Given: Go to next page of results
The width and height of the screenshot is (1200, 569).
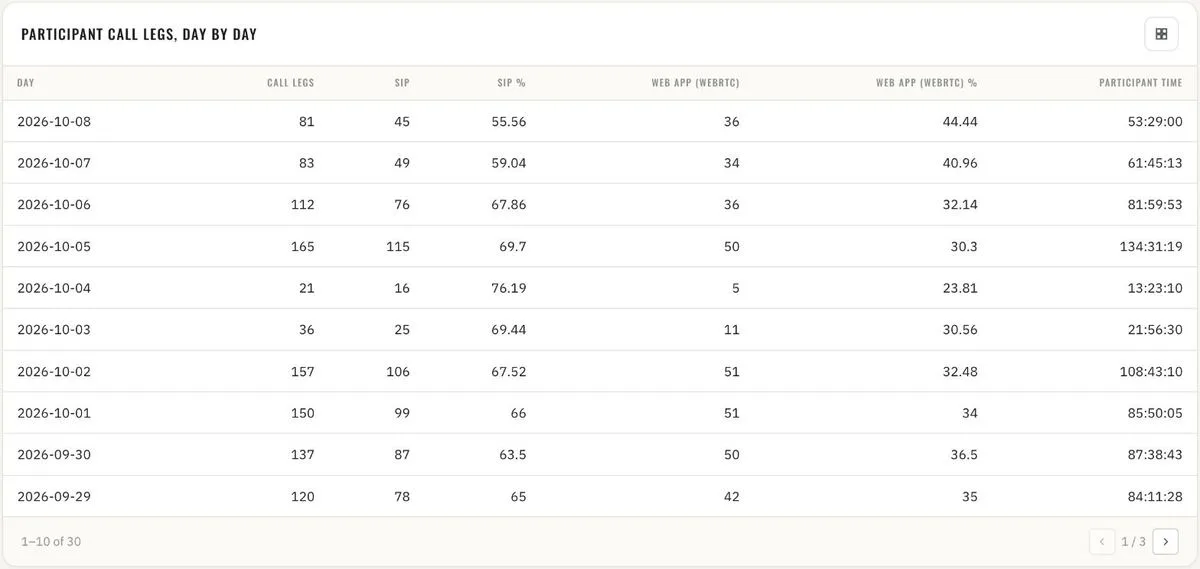Looking at the screenshot, I should tap(1165, 542).
